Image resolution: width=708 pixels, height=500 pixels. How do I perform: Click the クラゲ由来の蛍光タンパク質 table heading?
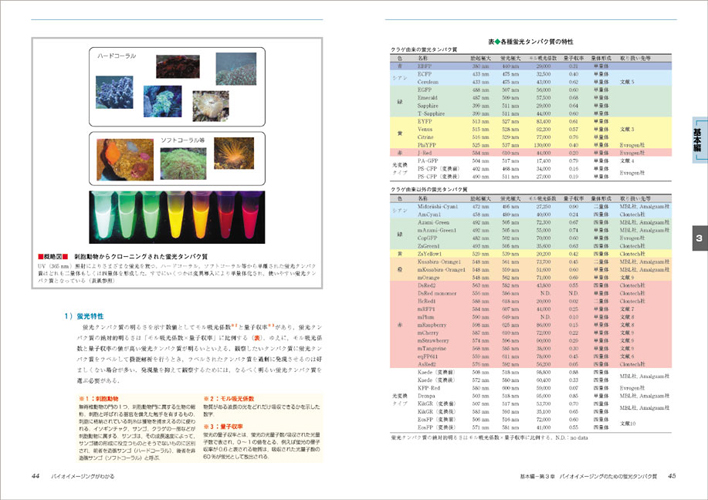coord(425,48)
